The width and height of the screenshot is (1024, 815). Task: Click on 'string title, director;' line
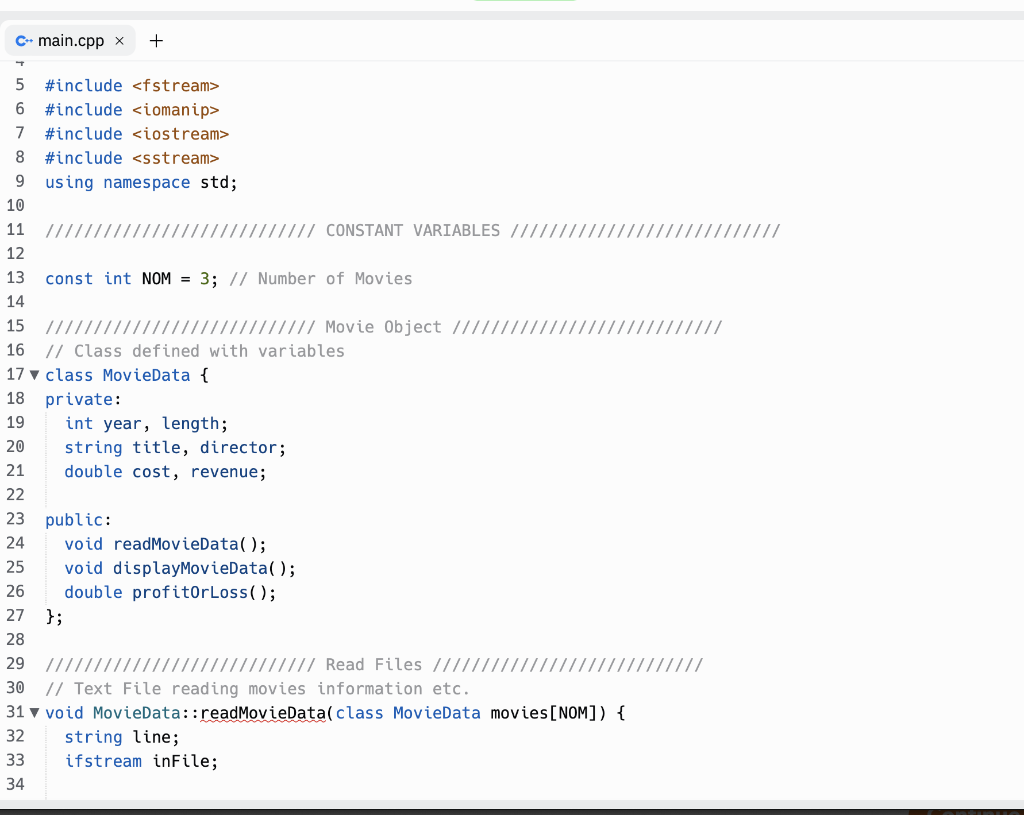coord(175,448)
